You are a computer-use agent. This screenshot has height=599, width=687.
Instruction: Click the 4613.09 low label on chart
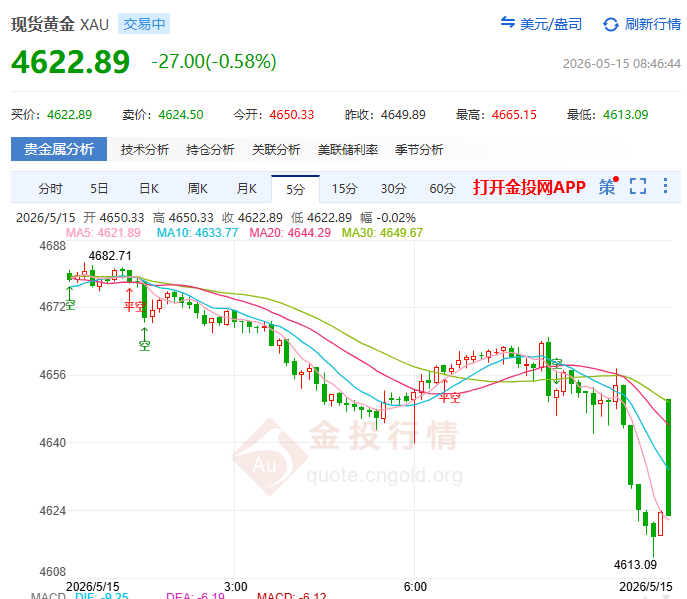pyautogui.click(x=635, y=564)
